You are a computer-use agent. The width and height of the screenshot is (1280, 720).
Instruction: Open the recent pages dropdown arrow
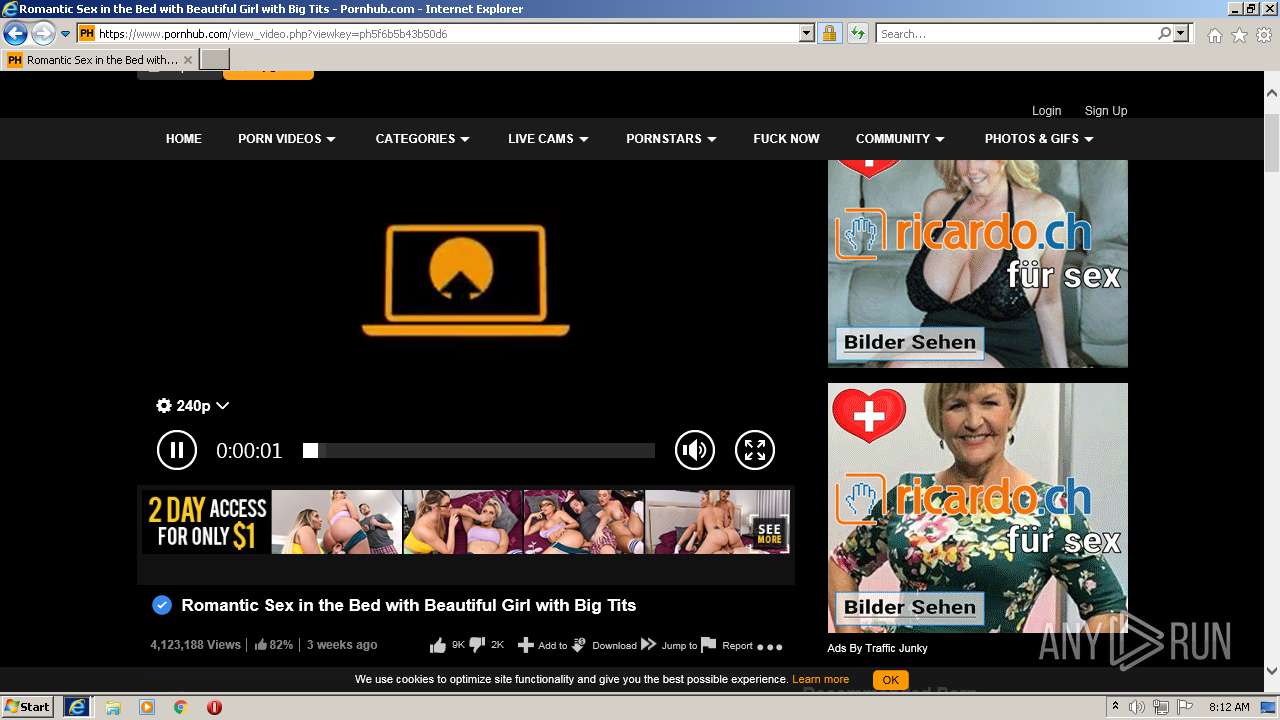click(x=65, y=34)
